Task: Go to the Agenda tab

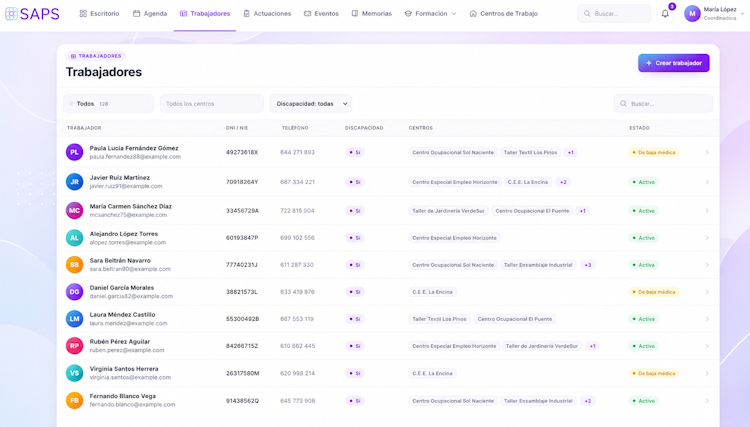Action: [x=150, y=14]
